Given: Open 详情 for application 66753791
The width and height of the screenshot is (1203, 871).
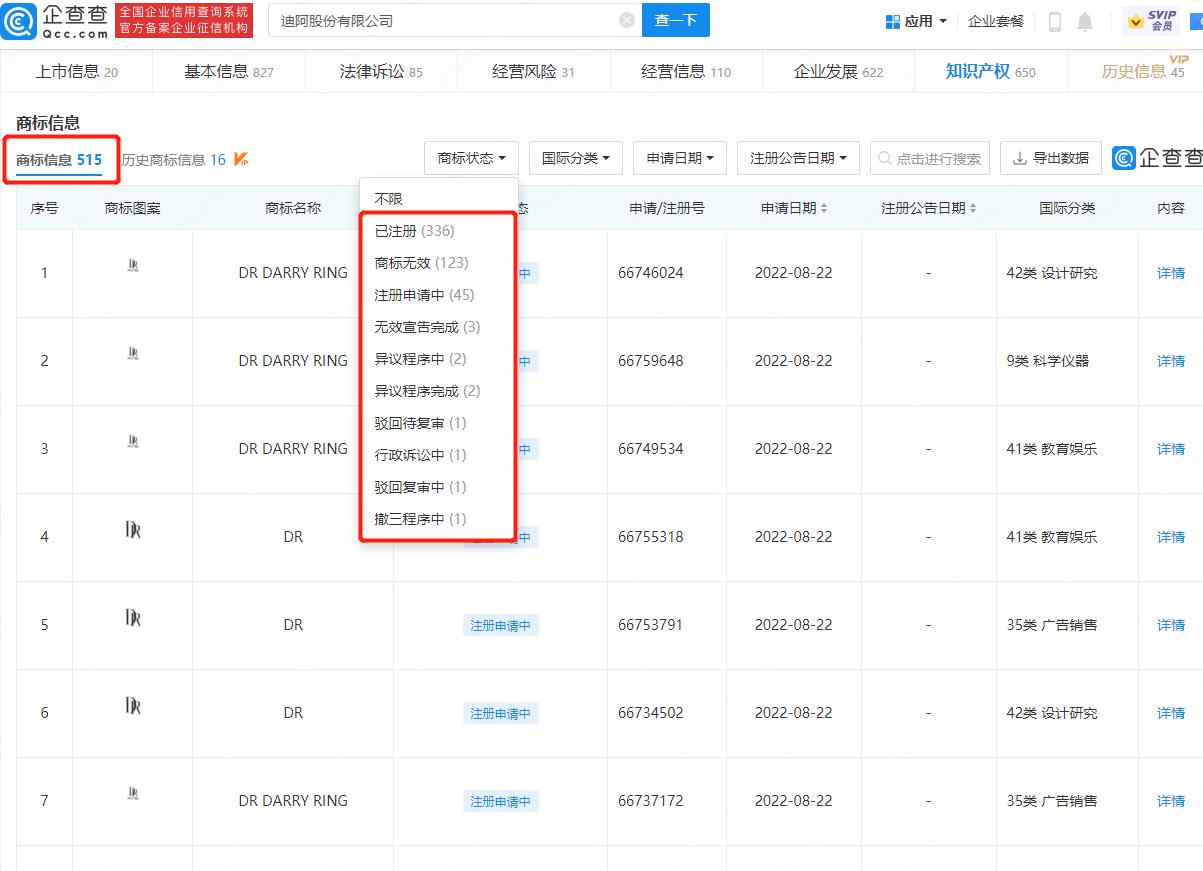Looking at the screenshot, I should pos(1171,625).
